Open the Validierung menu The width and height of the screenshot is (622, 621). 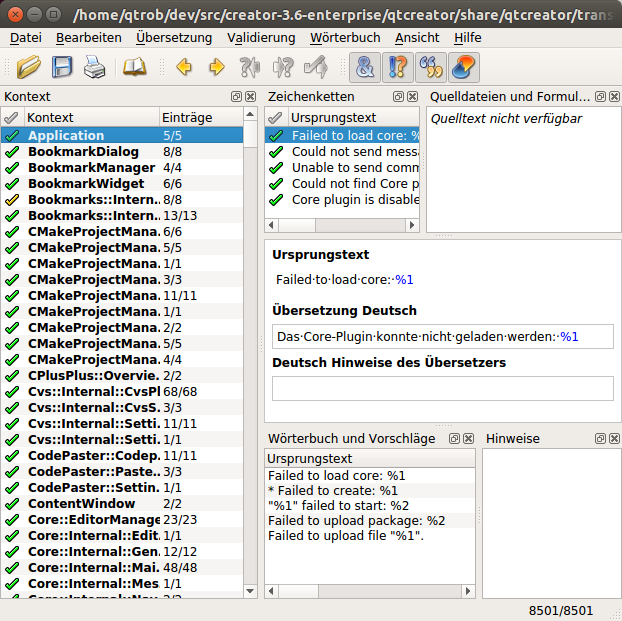tap(261, 37)
